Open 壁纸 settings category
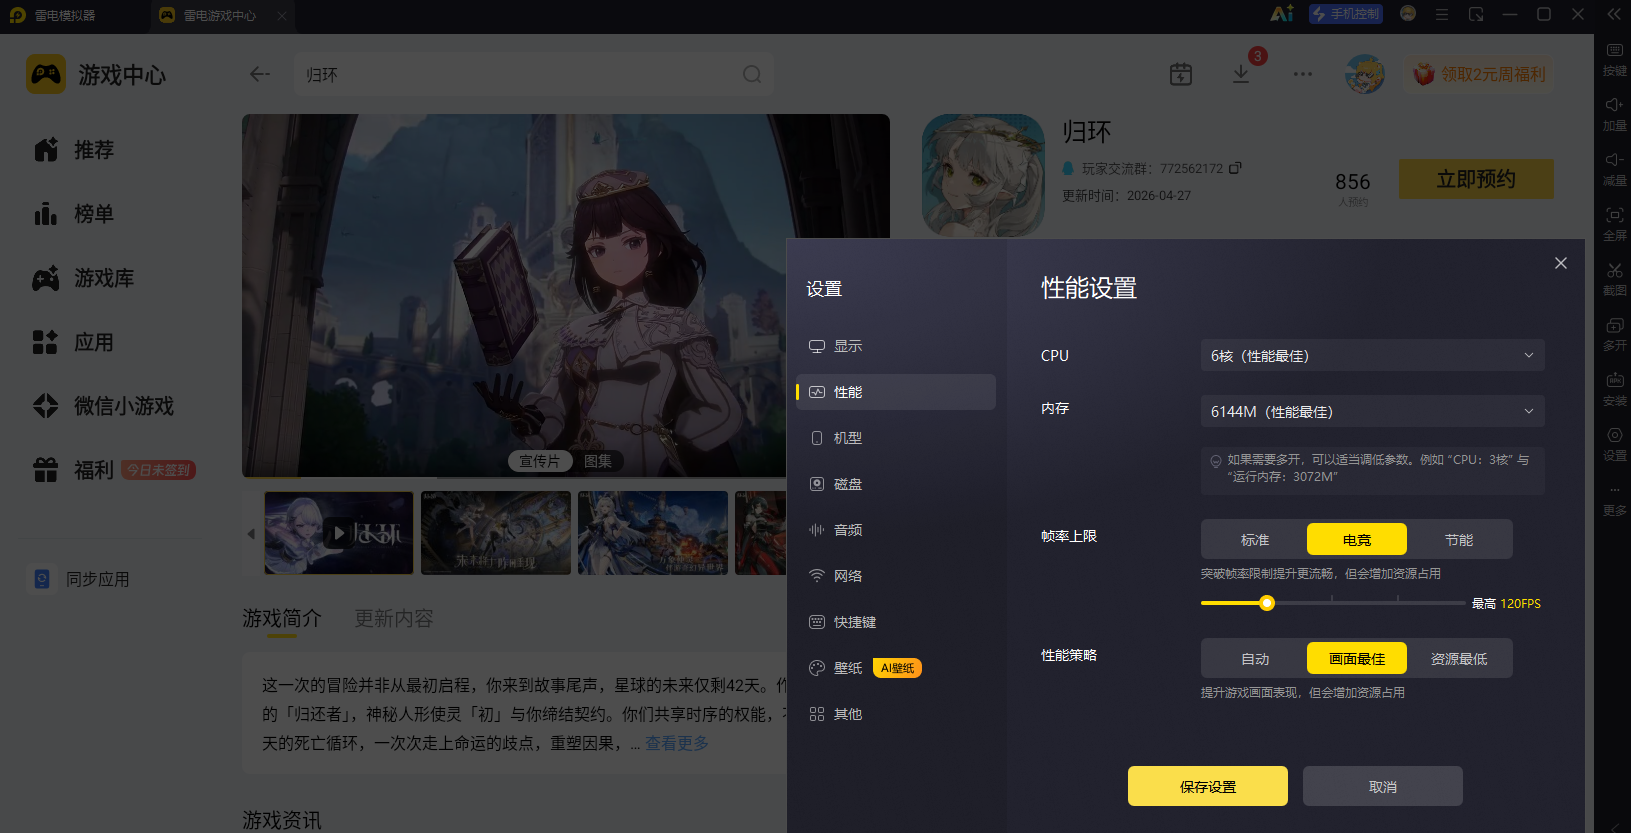This screenshot has width=1631, height=833. [896, 668]
